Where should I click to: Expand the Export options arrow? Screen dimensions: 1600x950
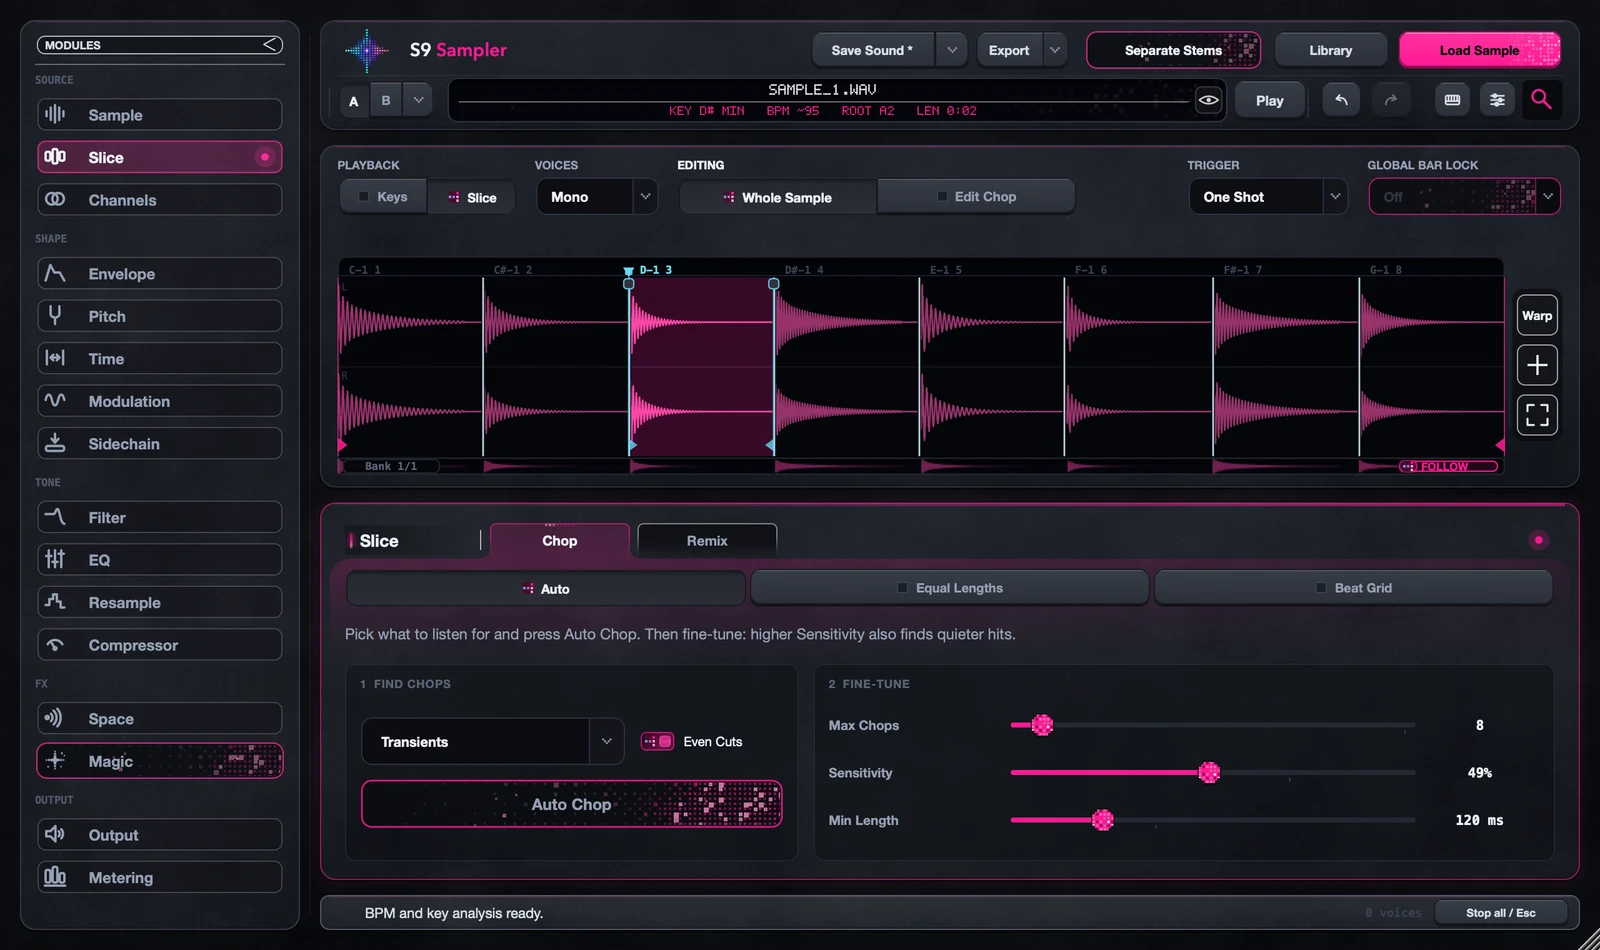1054,50
